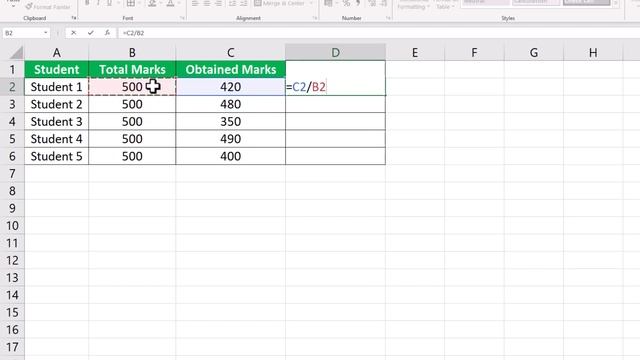Select the Calculation cell style swatch

536,2
